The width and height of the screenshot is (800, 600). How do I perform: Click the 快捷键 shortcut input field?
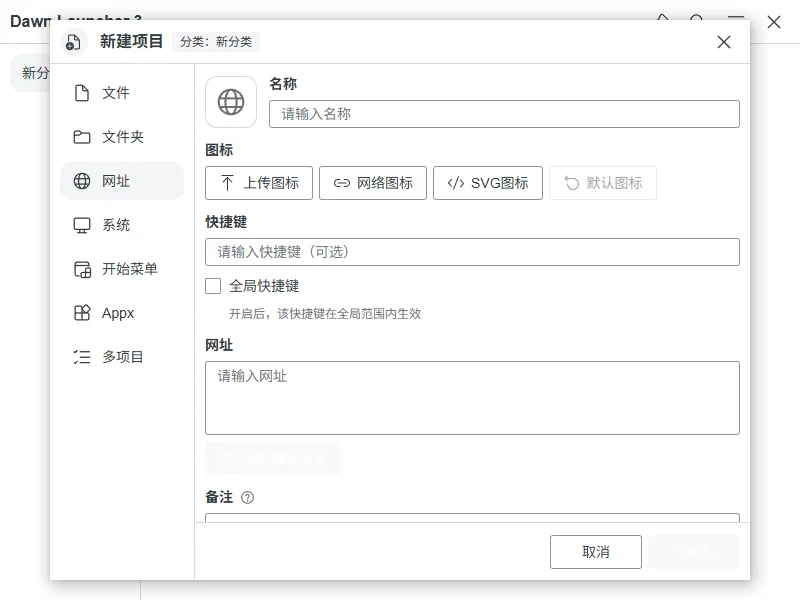tap(472, 252)
